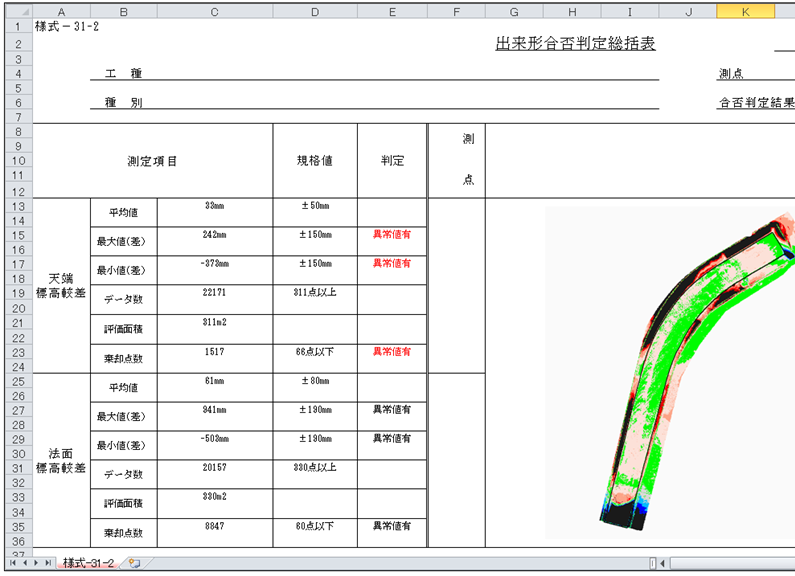Click red 異常値有 in the -373mm row
The image size is (795, 576).
point(392,263)
